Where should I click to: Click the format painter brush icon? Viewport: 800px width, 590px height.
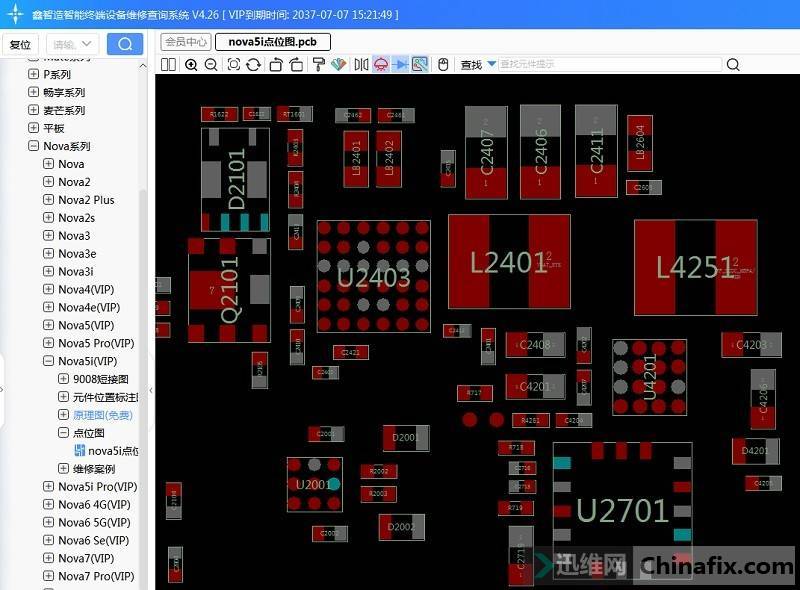click(x=318, y=65)
